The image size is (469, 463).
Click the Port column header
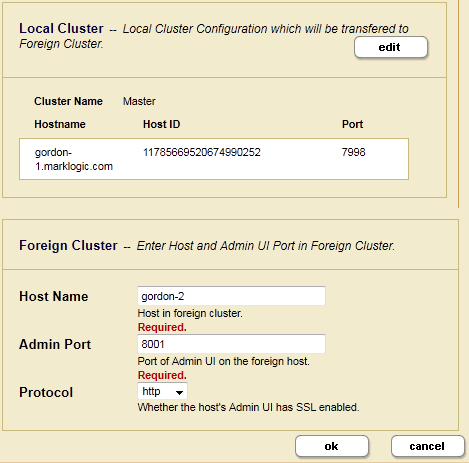click(x=352, y=124)
